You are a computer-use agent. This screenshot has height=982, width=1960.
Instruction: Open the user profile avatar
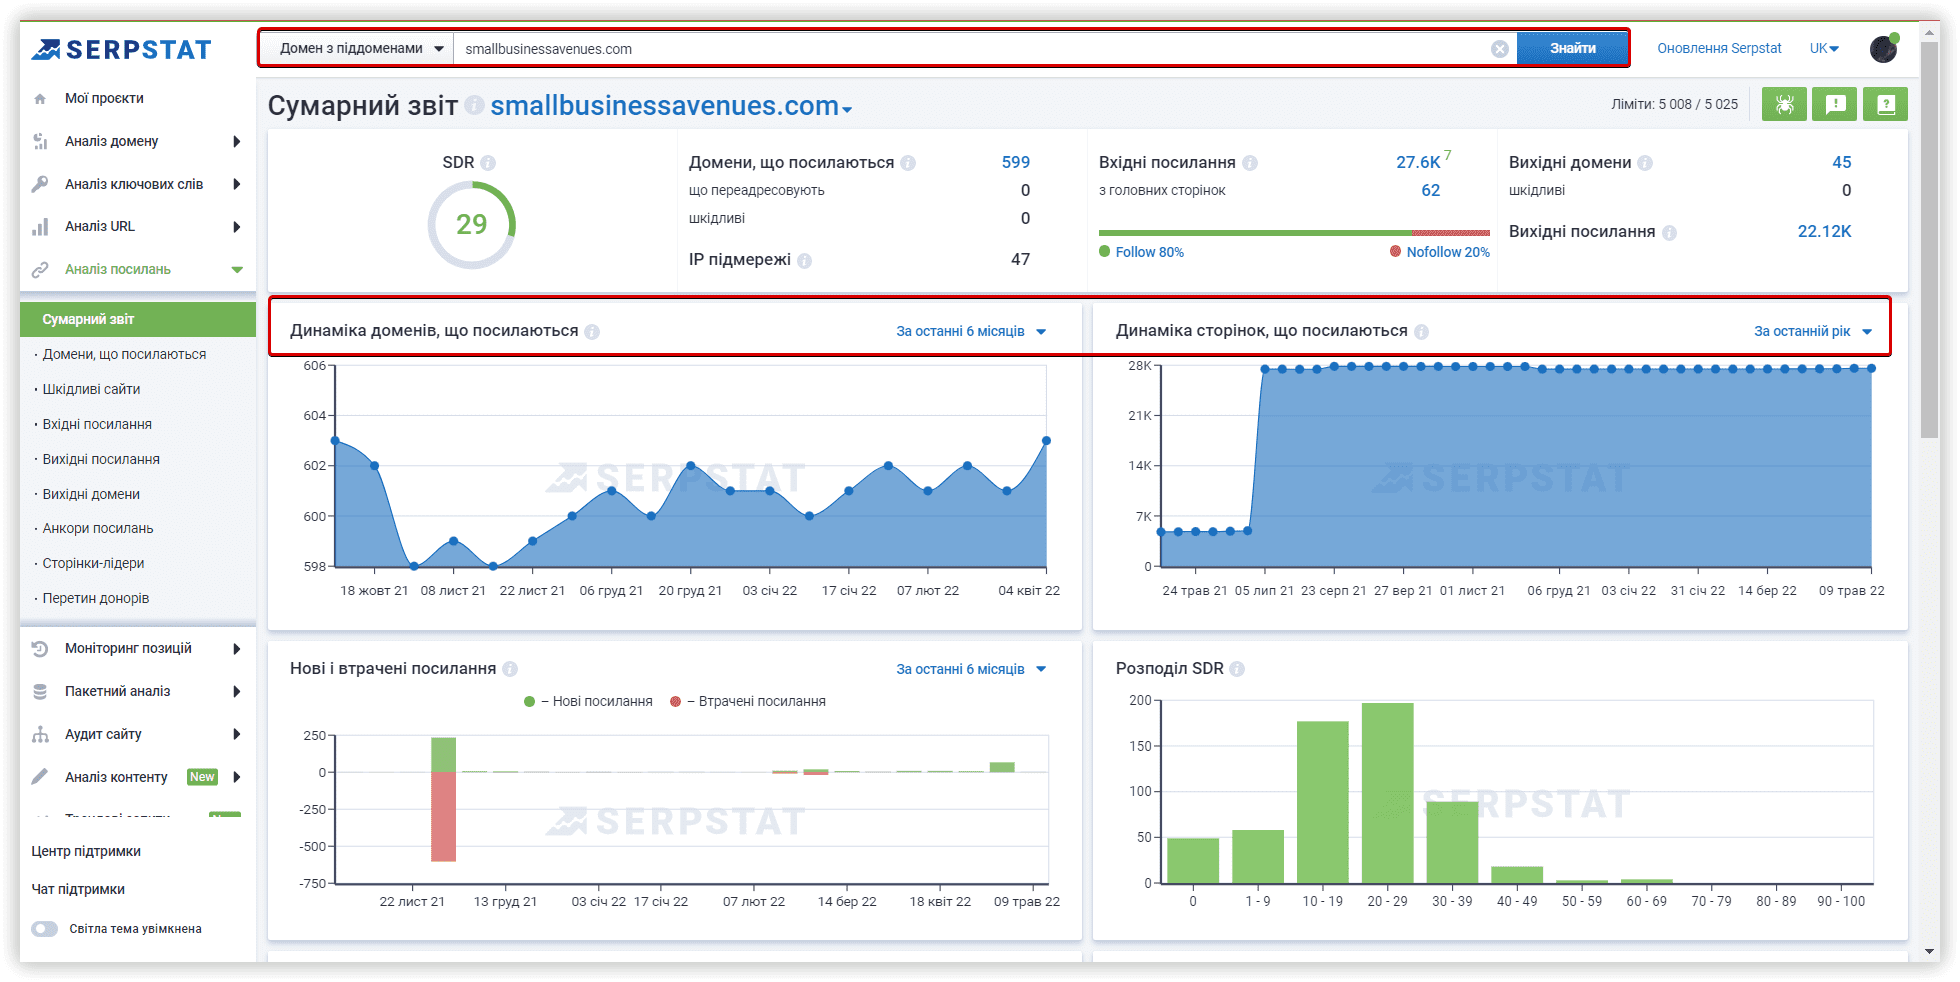point(1884,49)
